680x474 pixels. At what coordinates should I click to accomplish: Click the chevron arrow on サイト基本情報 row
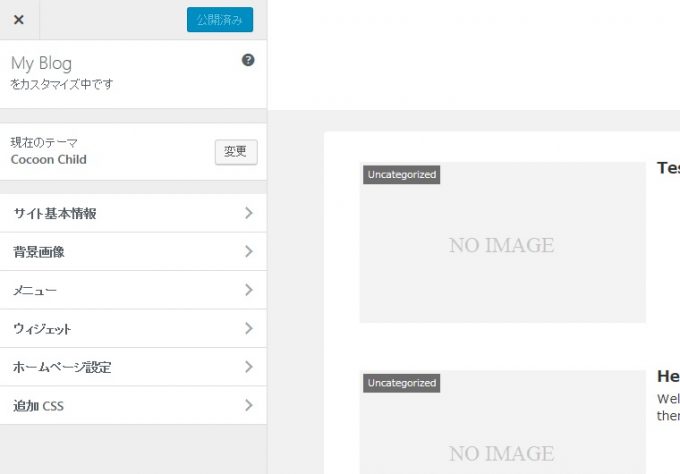(x=248, y=214)
